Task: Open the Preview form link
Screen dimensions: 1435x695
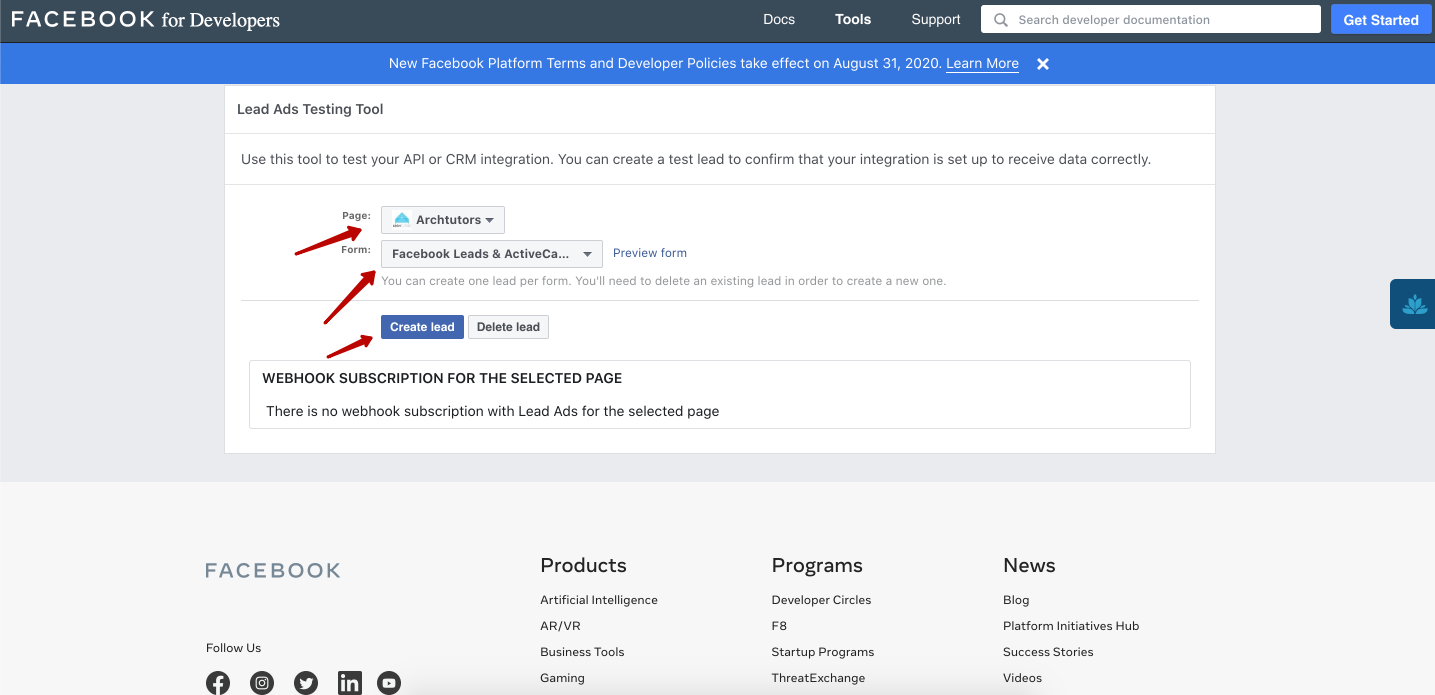Action: 650,253
